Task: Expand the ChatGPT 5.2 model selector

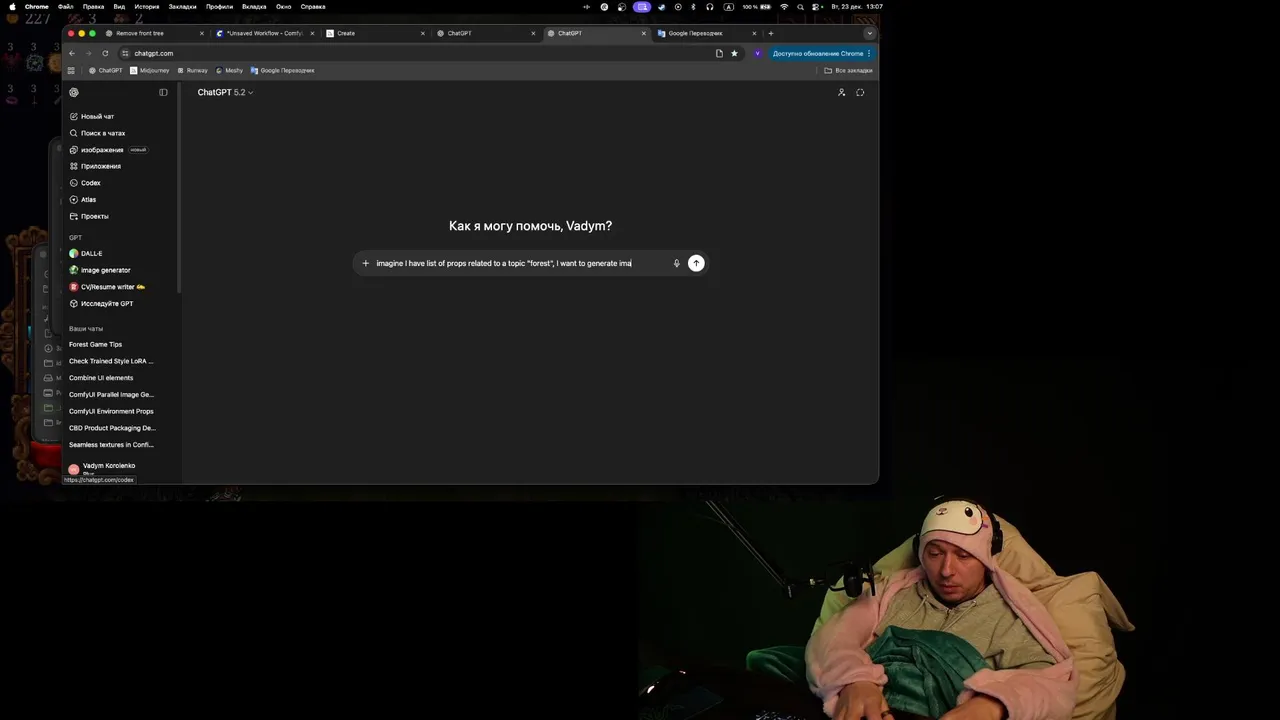Action: (225, 92)
